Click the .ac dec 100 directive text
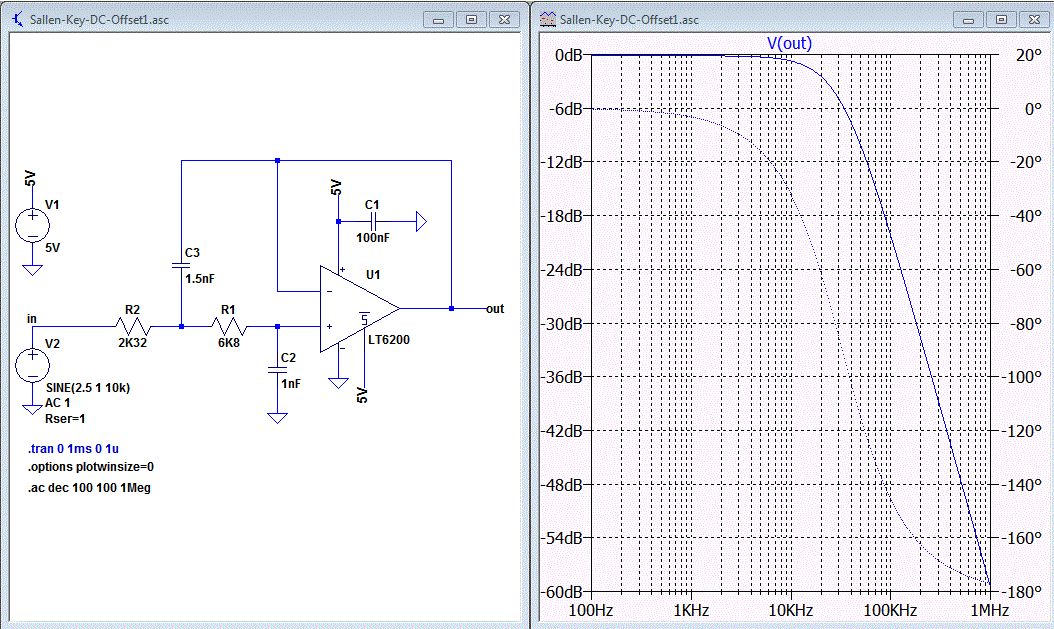 coord(89,487)
